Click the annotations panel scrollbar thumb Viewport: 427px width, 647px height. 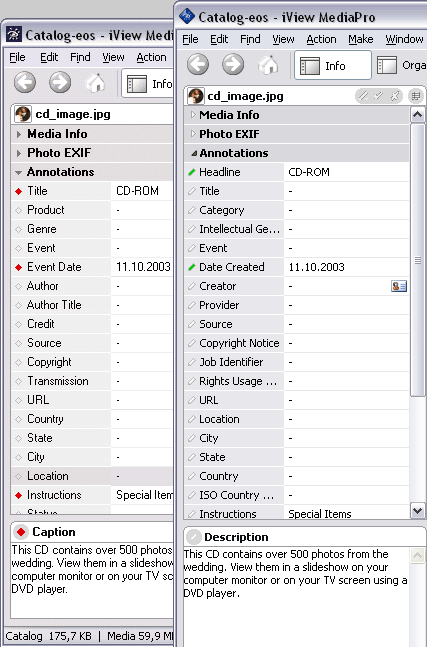tap(418, 260)
